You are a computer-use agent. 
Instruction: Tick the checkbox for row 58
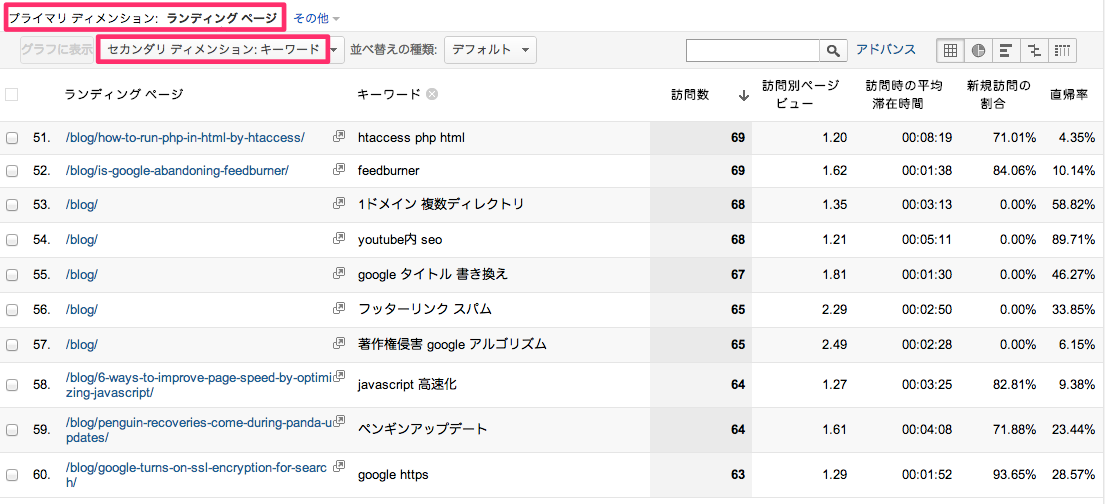click(x=11, y=385)
